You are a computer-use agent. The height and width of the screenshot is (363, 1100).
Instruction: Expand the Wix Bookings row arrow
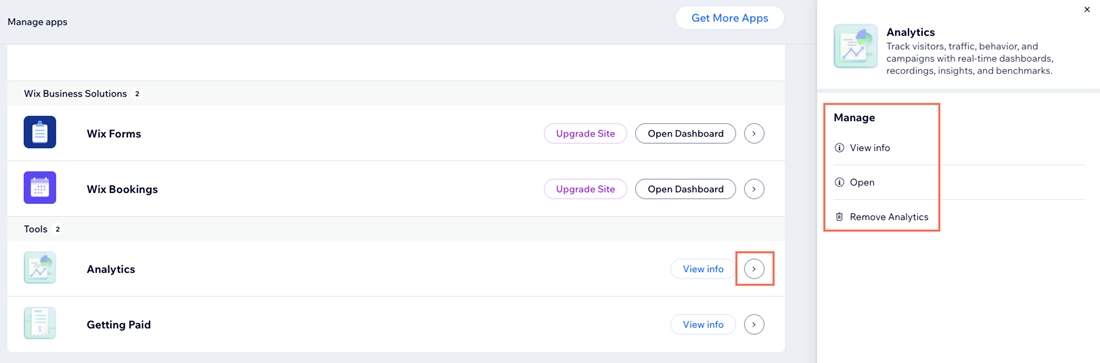click(x=754, y=189)
